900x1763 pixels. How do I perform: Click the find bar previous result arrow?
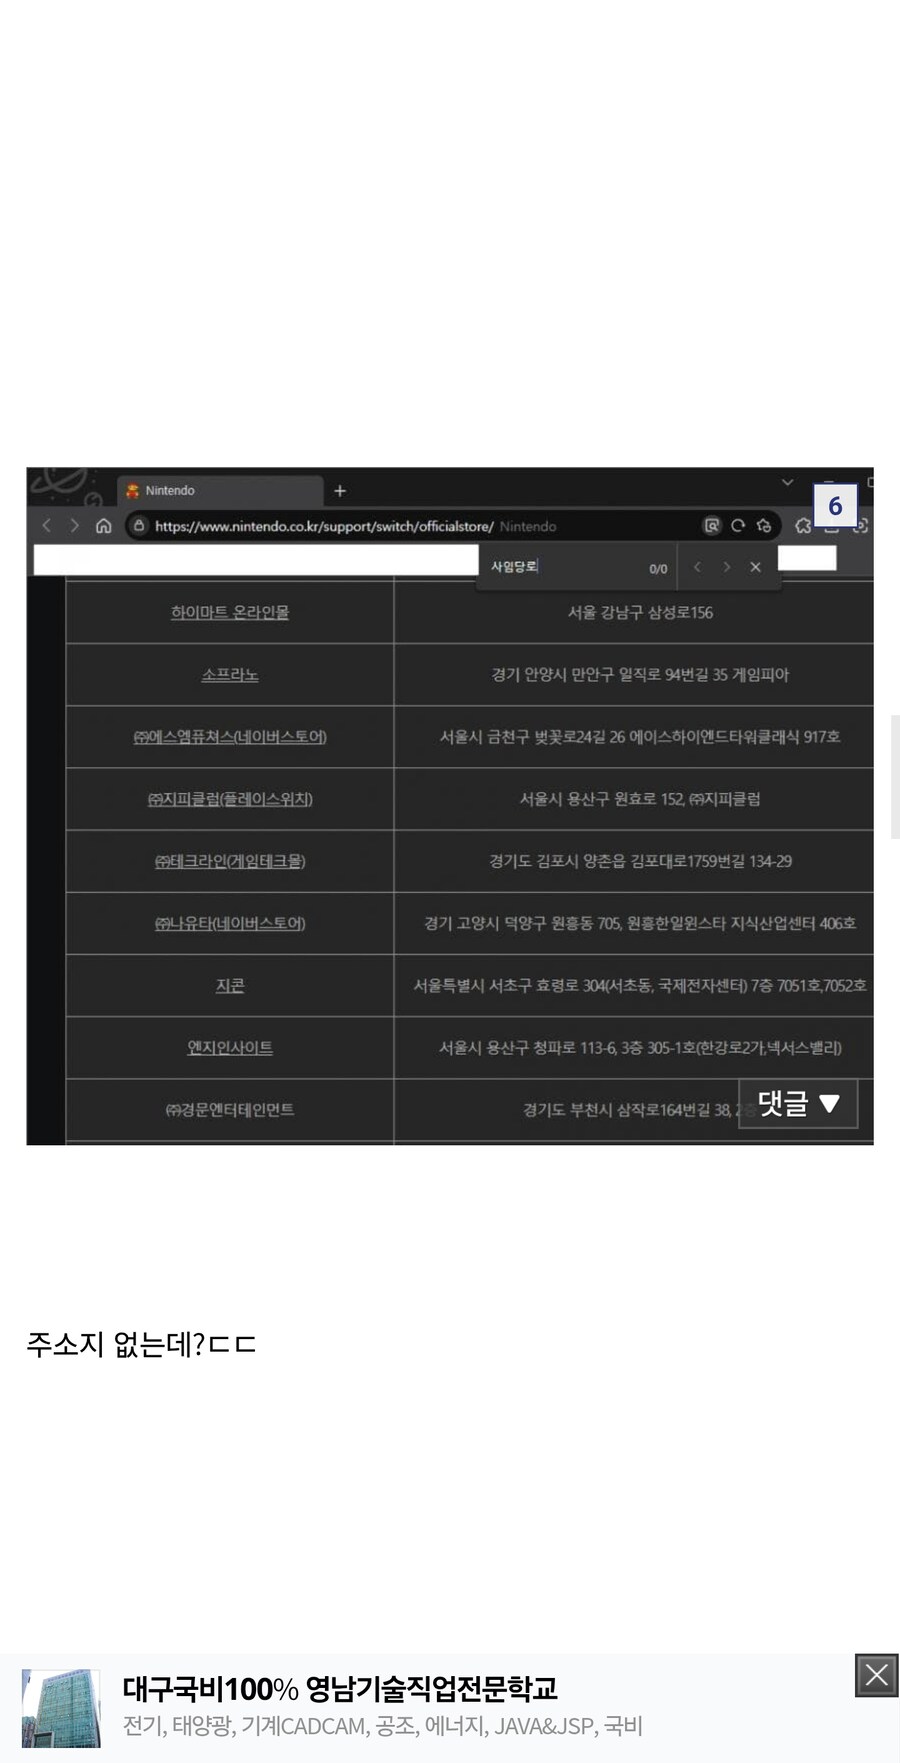click(697, 567)
